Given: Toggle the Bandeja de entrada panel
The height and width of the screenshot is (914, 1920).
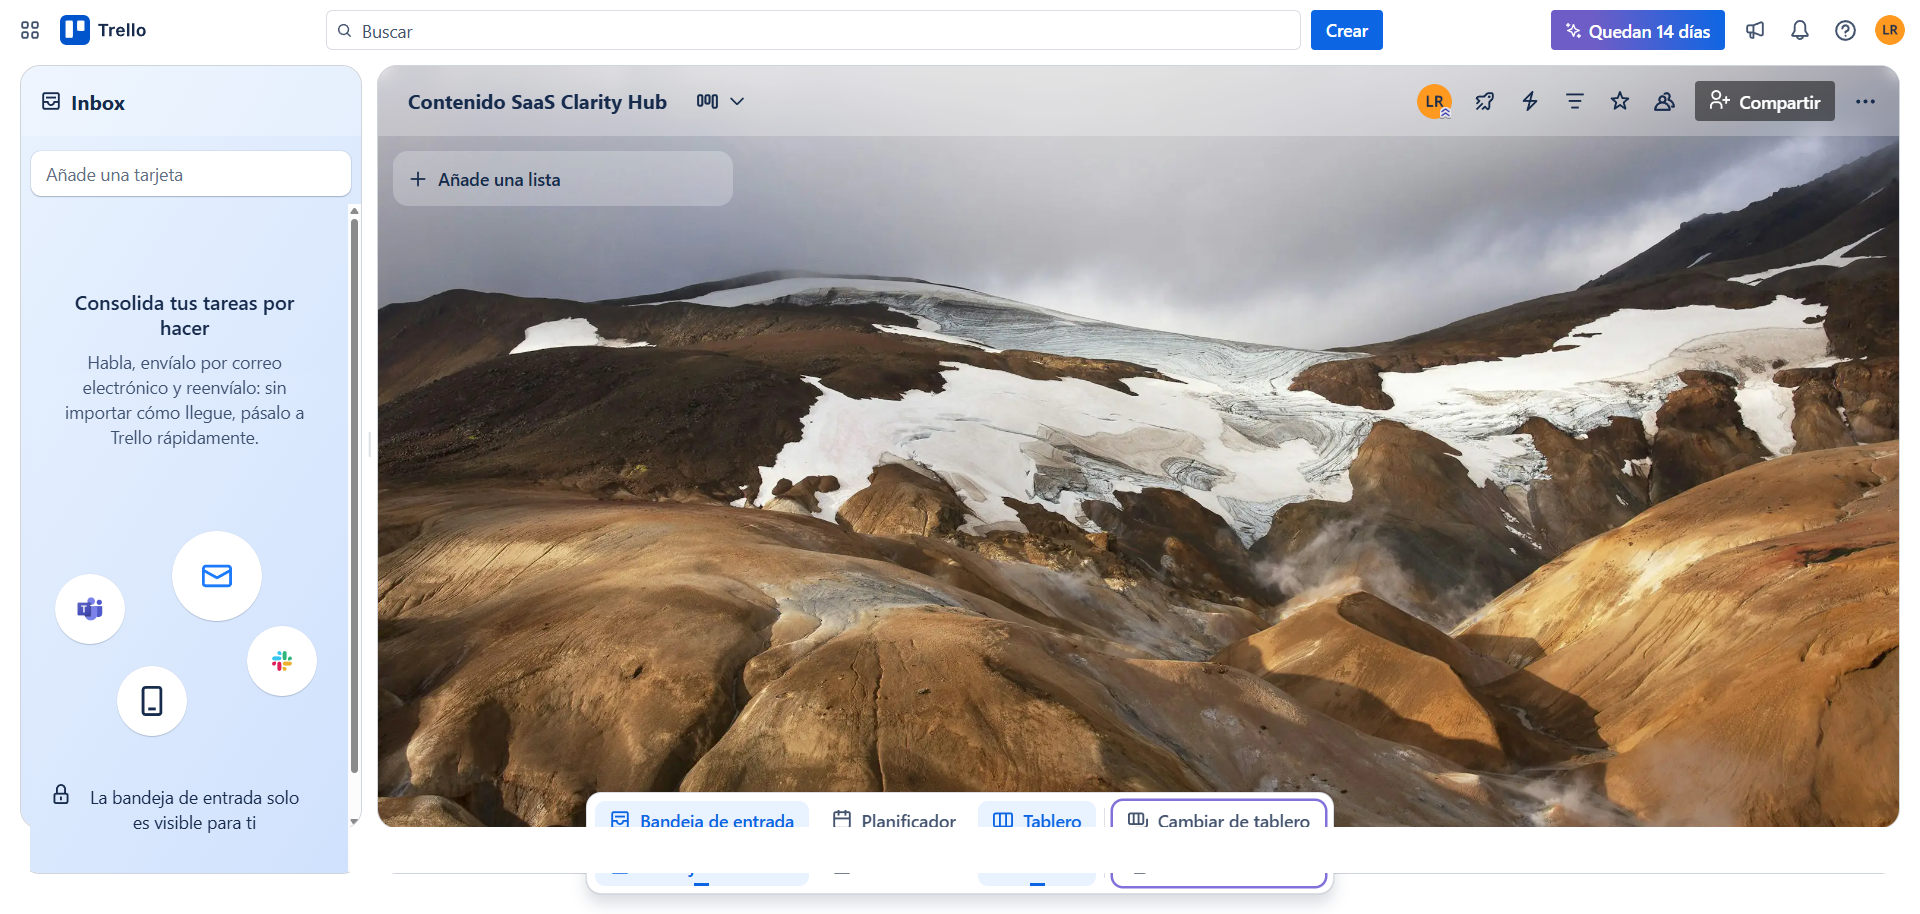Looking at the screenshot, I should pyautogui.click(x=702, y=820).
